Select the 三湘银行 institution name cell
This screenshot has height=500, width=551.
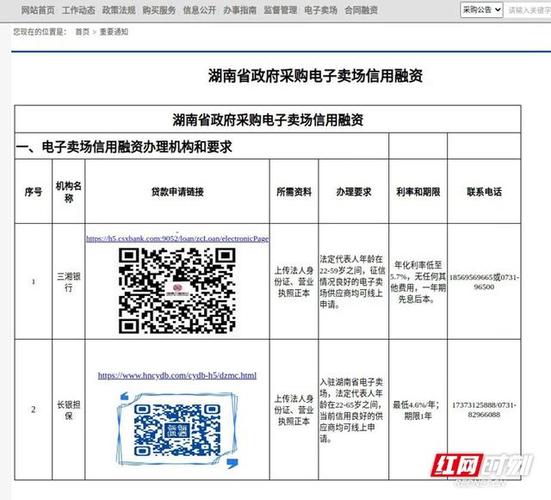click(x=69, y=282)
